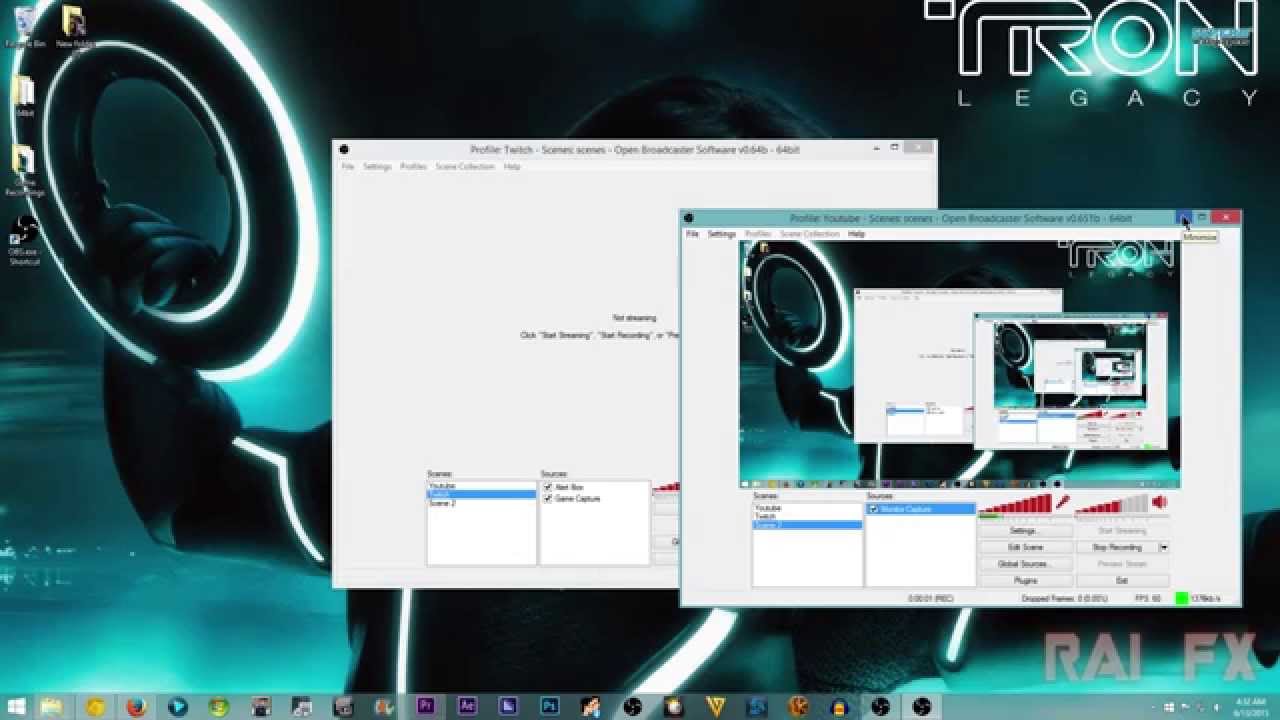Toggle Game Capture source checkbox in Twitch window
The height and width of the screenshot is (720, 1280).
[548, 498]
